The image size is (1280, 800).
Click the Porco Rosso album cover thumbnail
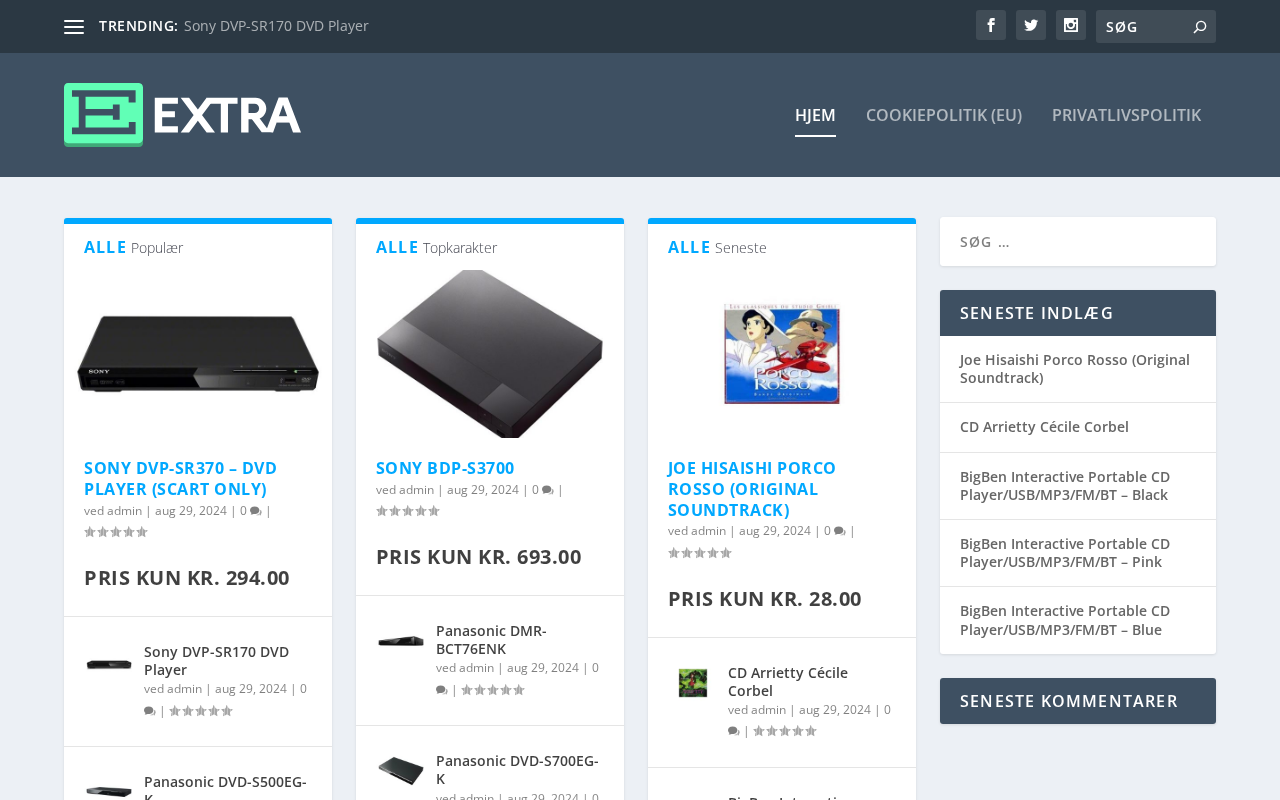(782, 354)
